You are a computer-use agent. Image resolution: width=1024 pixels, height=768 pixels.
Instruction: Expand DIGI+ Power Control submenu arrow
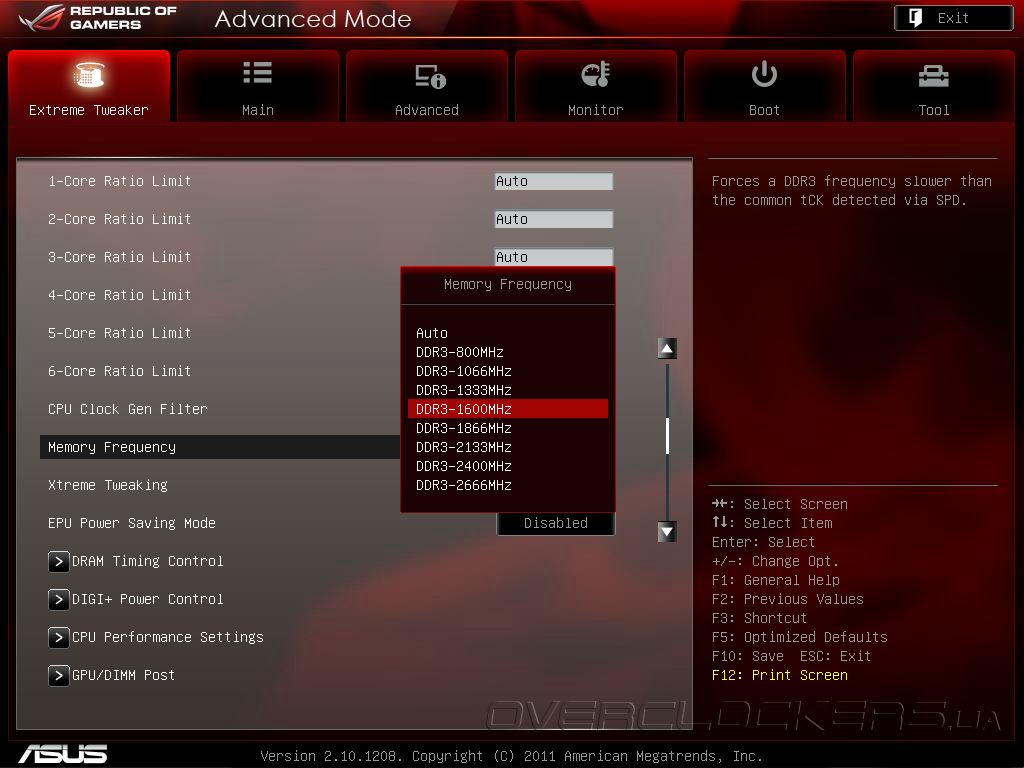(58, 600)
